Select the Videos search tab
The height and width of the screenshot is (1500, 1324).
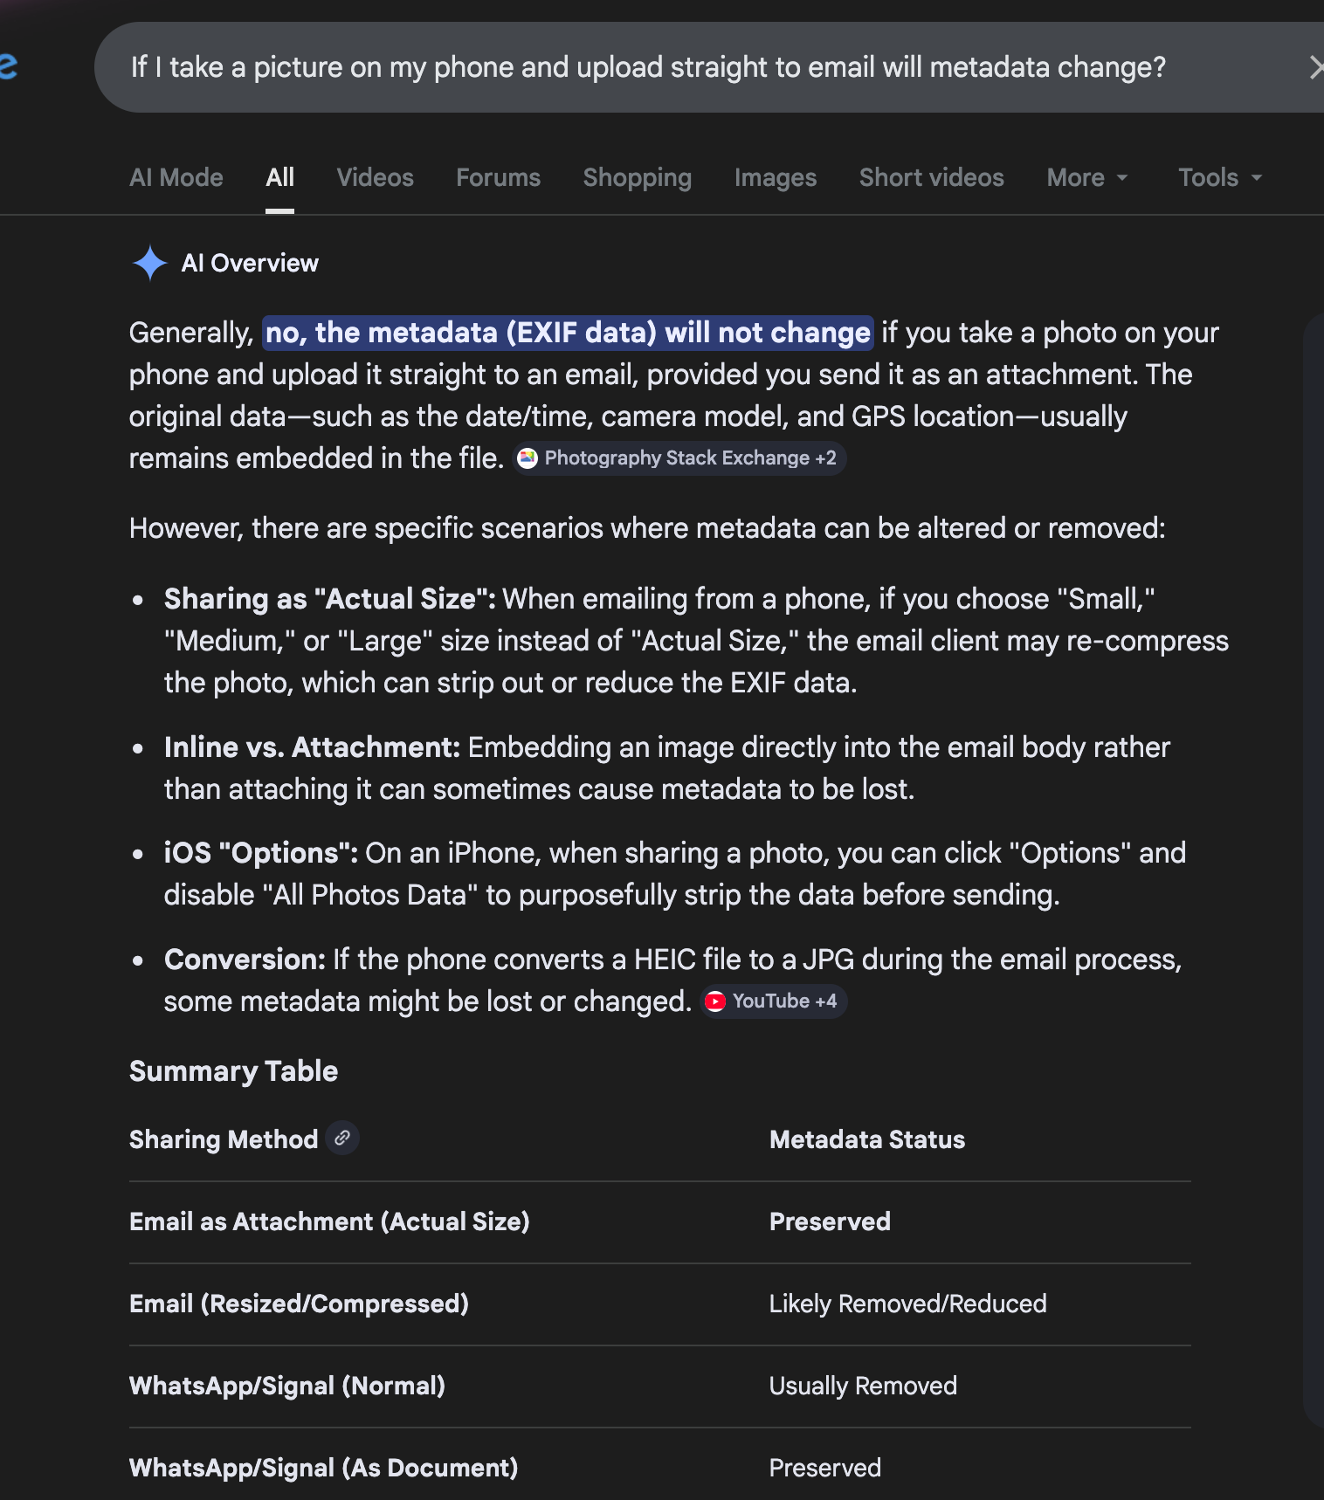click(x=375, y=177)
